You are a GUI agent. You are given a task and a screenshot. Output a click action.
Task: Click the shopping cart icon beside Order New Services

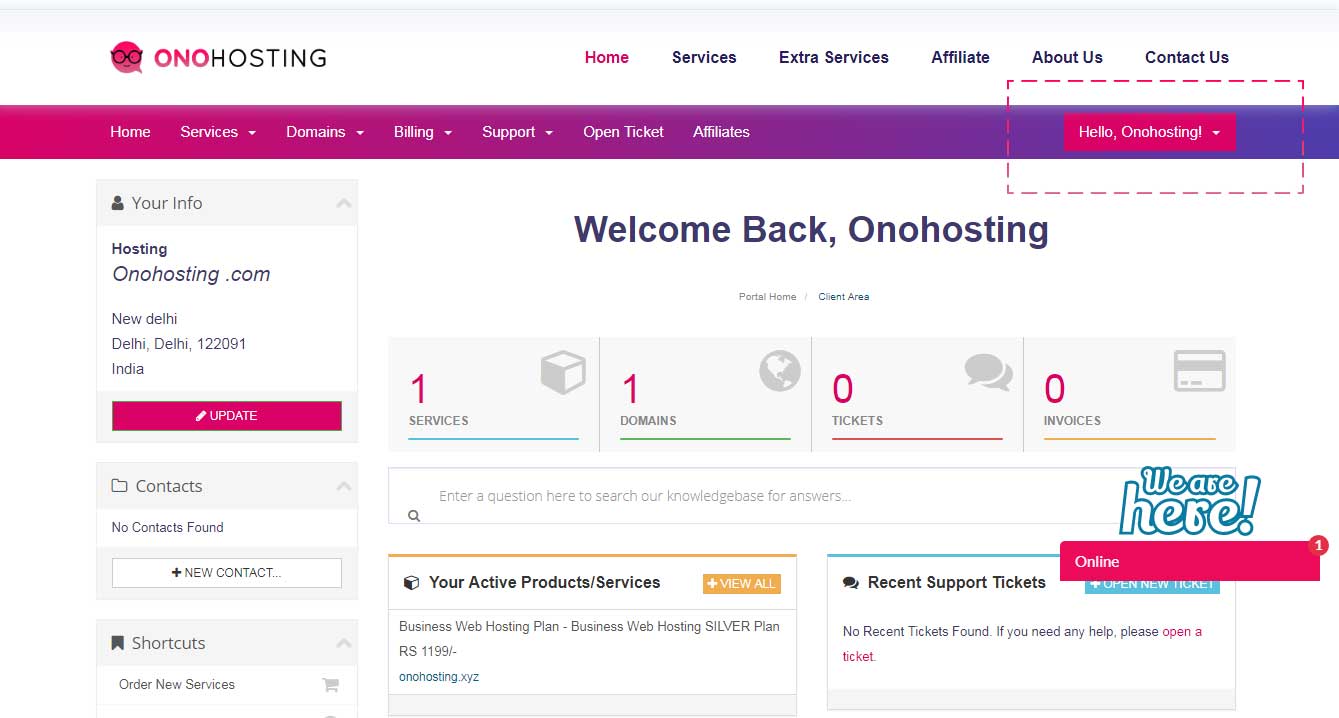point(330,685)
